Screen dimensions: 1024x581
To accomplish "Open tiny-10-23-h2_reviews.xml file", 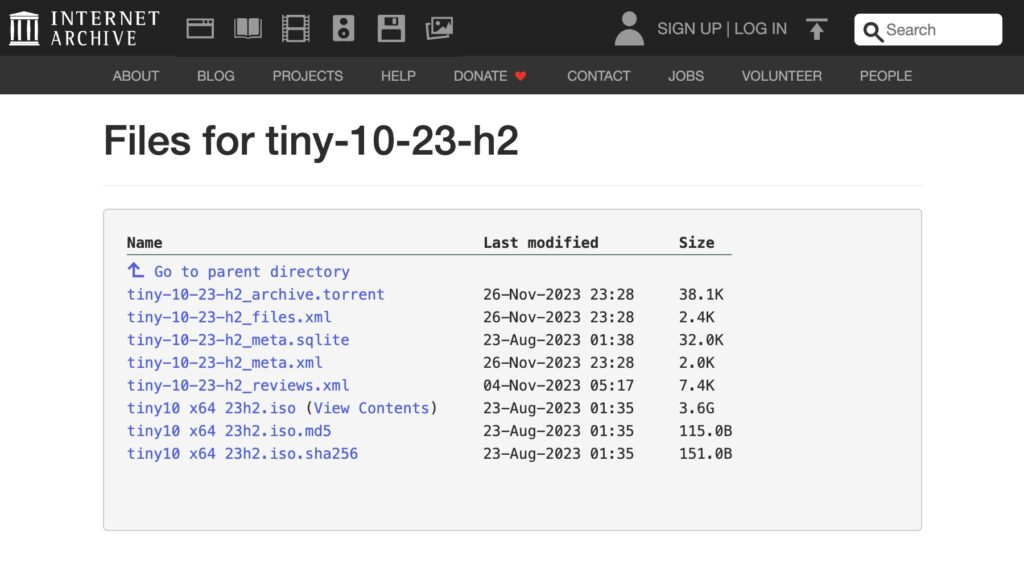I will click(238, 385).
